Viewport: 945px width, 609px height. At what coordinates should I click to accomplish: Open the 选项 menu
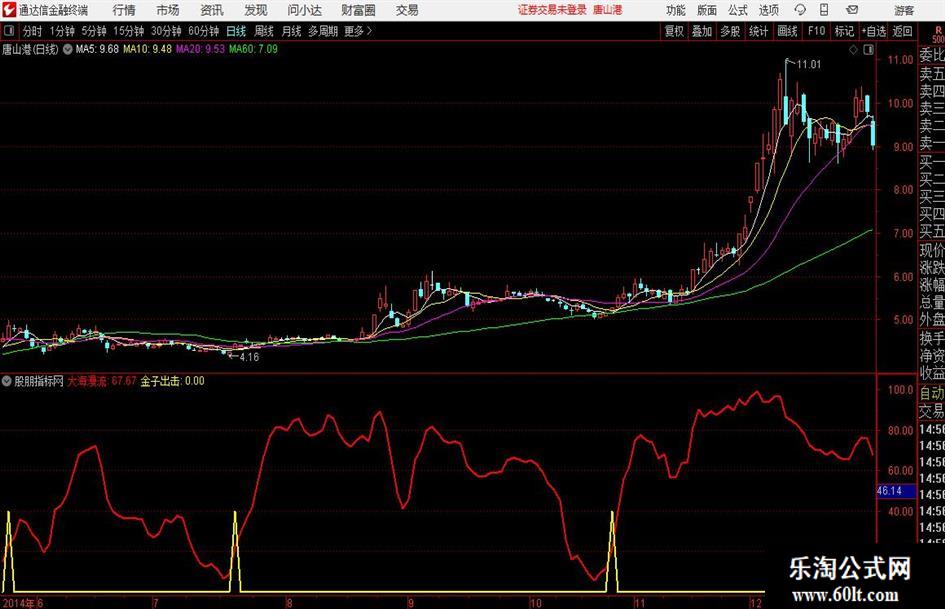[x=768, y=10]
